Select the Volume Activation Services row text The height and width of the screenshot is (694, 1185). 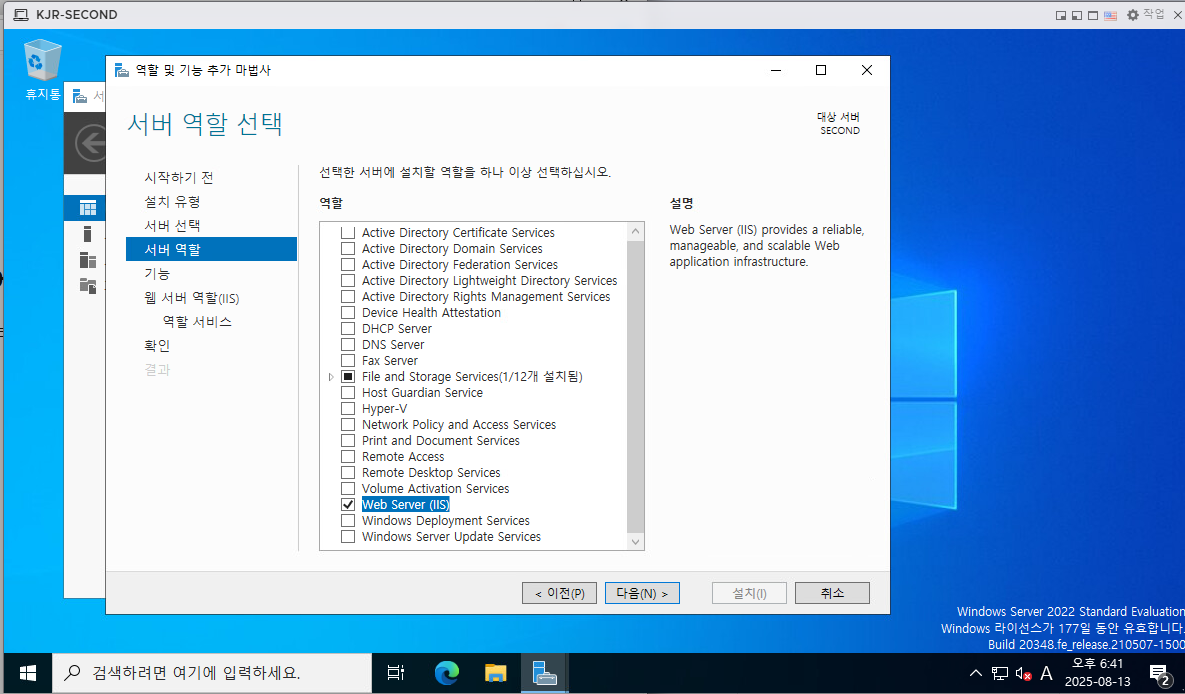[435, 489]
